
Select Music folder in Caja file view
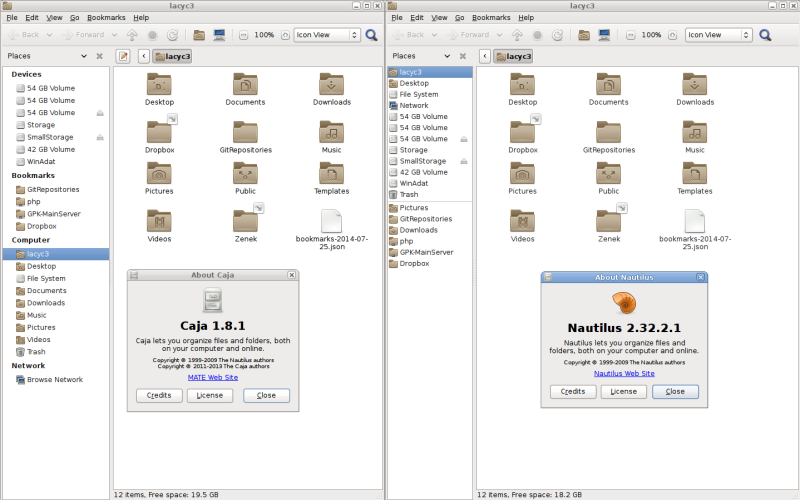click(332, 137)
